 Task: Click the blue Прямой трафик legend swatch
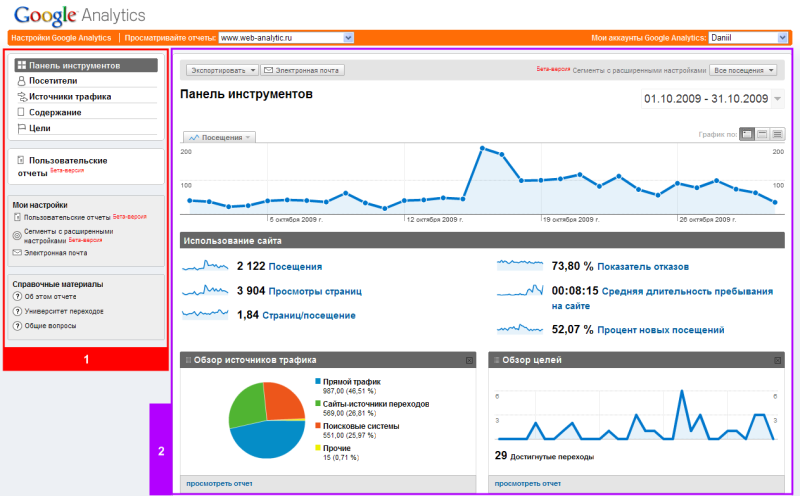(x=318, y=381)
